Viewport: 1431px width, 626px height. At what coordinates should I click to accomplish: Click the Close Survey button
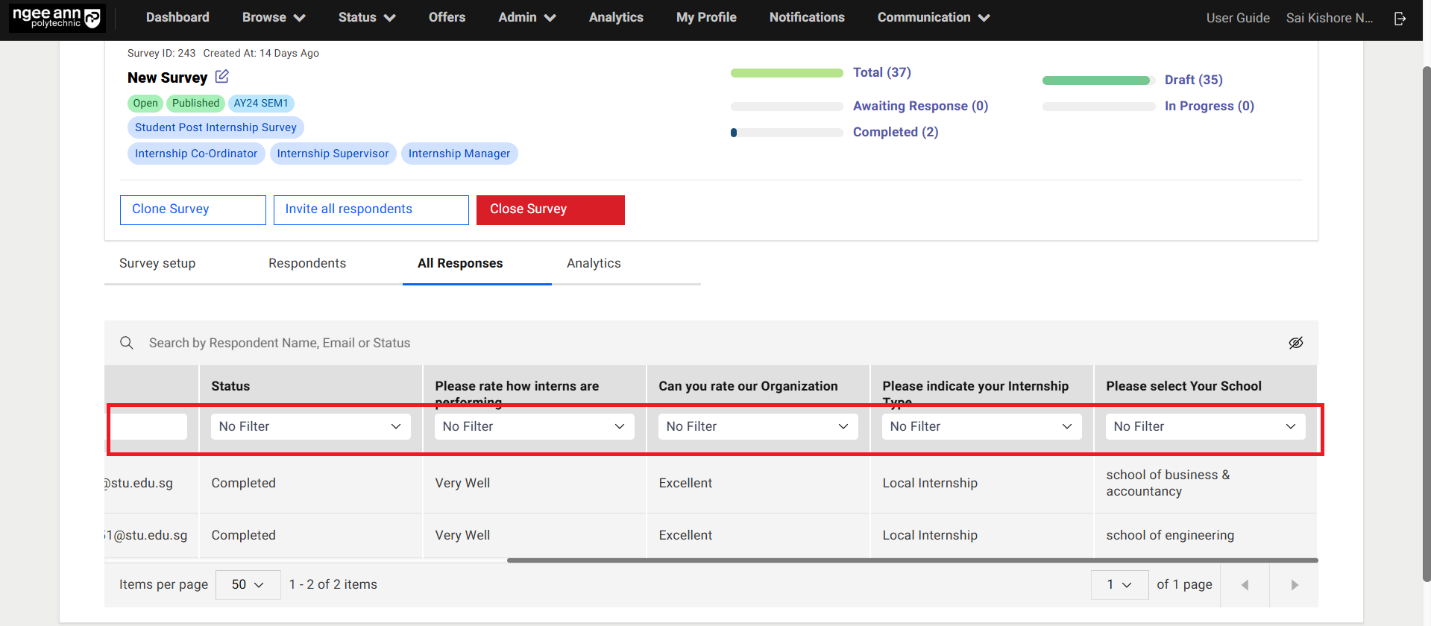click(x=550, y=210)
